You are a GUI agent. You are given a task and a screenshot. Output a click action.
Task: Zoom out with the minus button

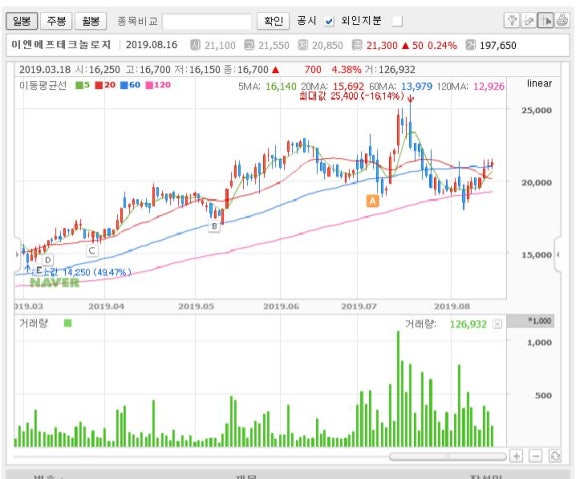(x=536, y=456)
